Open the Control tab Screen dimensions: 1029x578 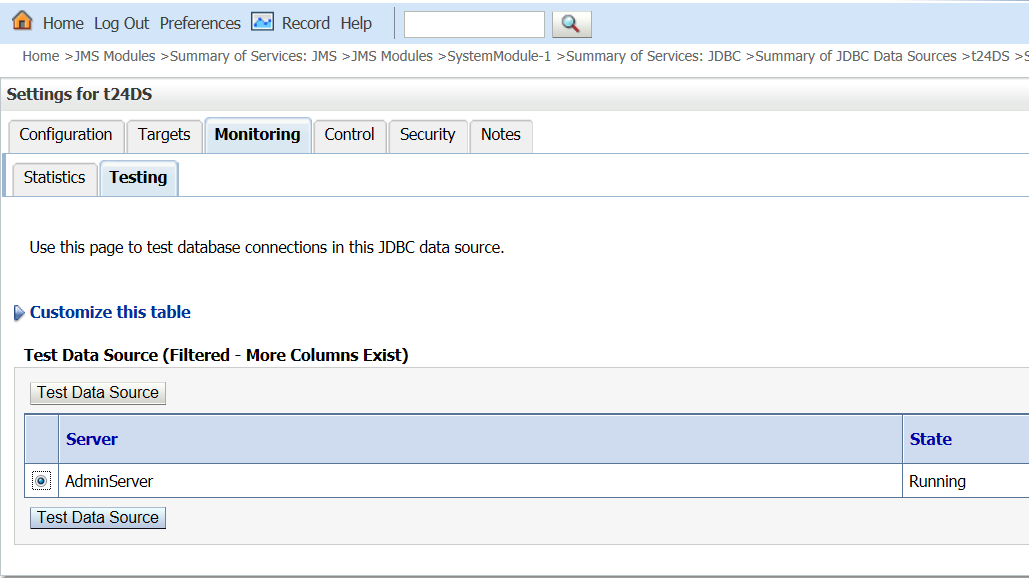349,135
